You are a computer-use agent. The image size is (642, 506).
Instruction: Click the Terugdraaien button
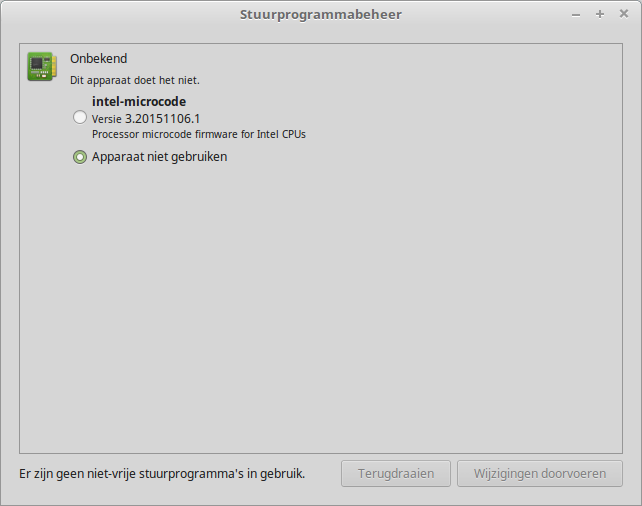click(396, 474)
